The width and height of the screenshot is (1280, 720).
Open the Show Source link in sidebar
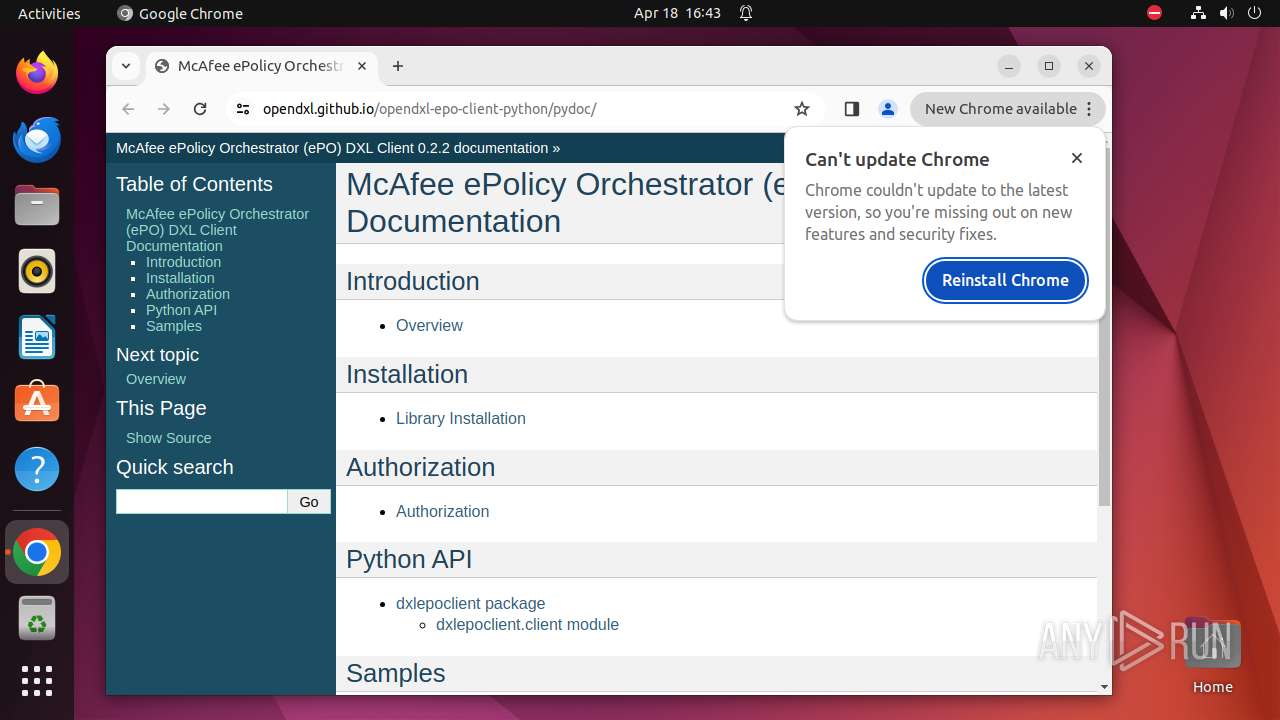point(168,438)
